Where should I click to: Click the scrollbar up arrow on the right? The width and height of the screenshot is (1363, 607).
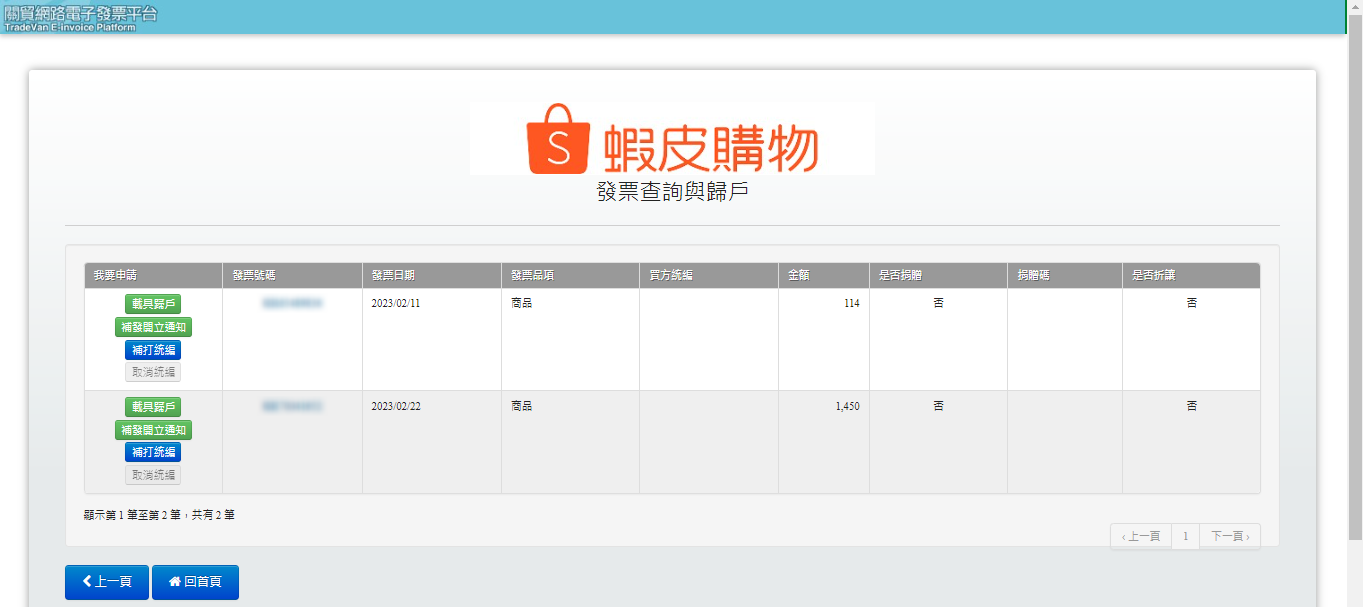coord(1356,8)
